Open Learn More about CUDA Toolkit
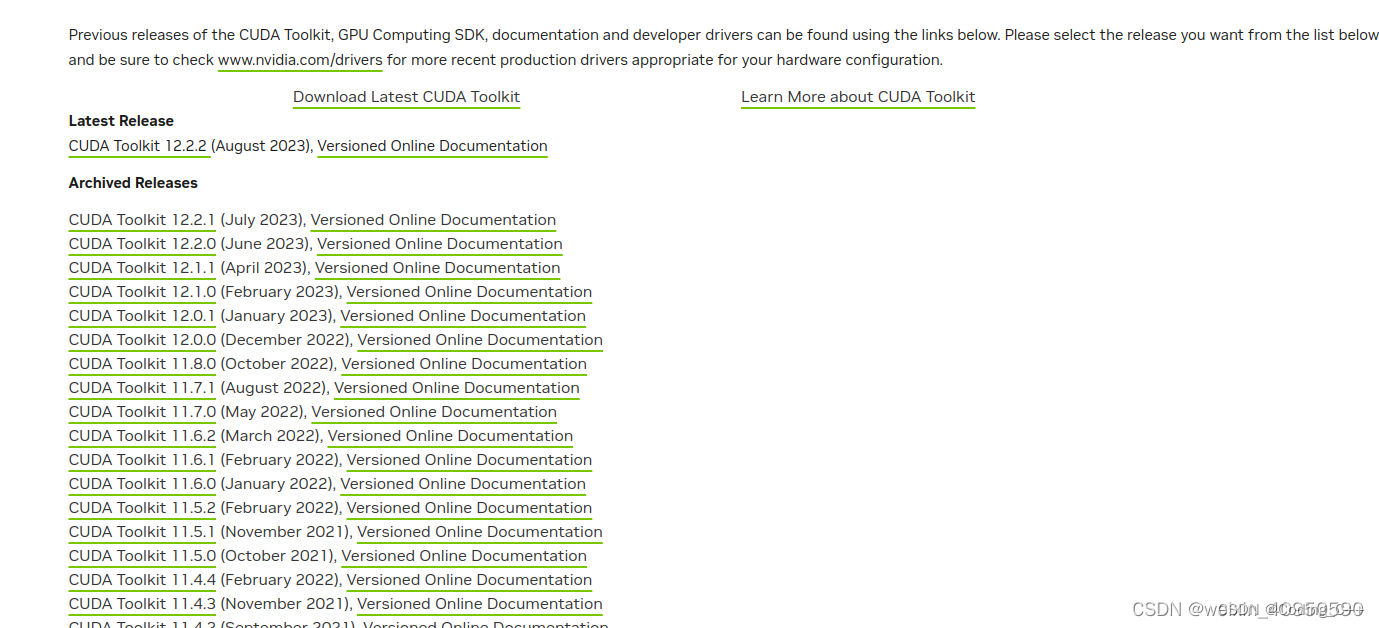 [858, 97]
